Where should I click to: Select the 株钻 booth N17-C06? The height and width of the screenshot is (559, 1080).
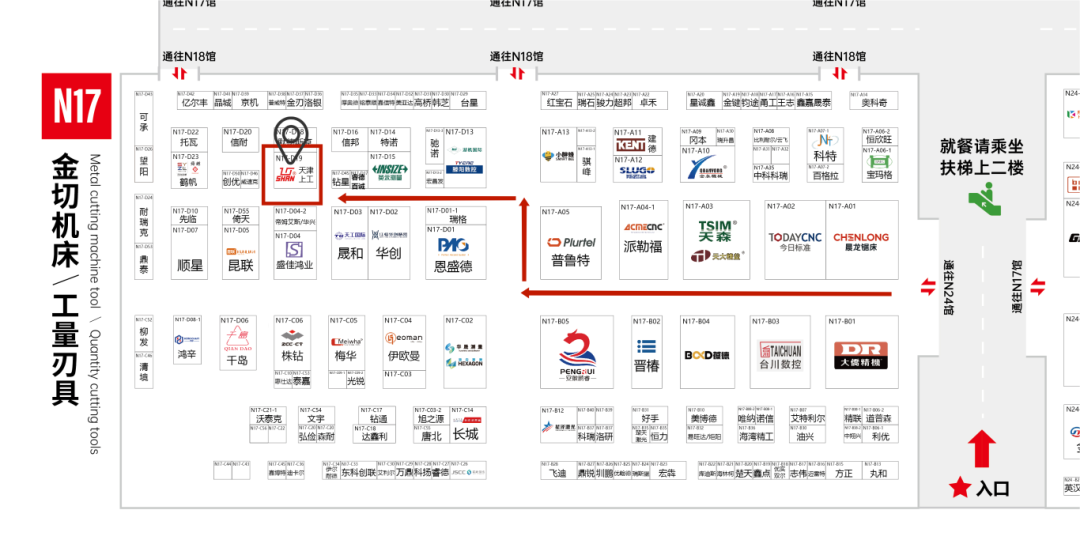click(292, 342)
